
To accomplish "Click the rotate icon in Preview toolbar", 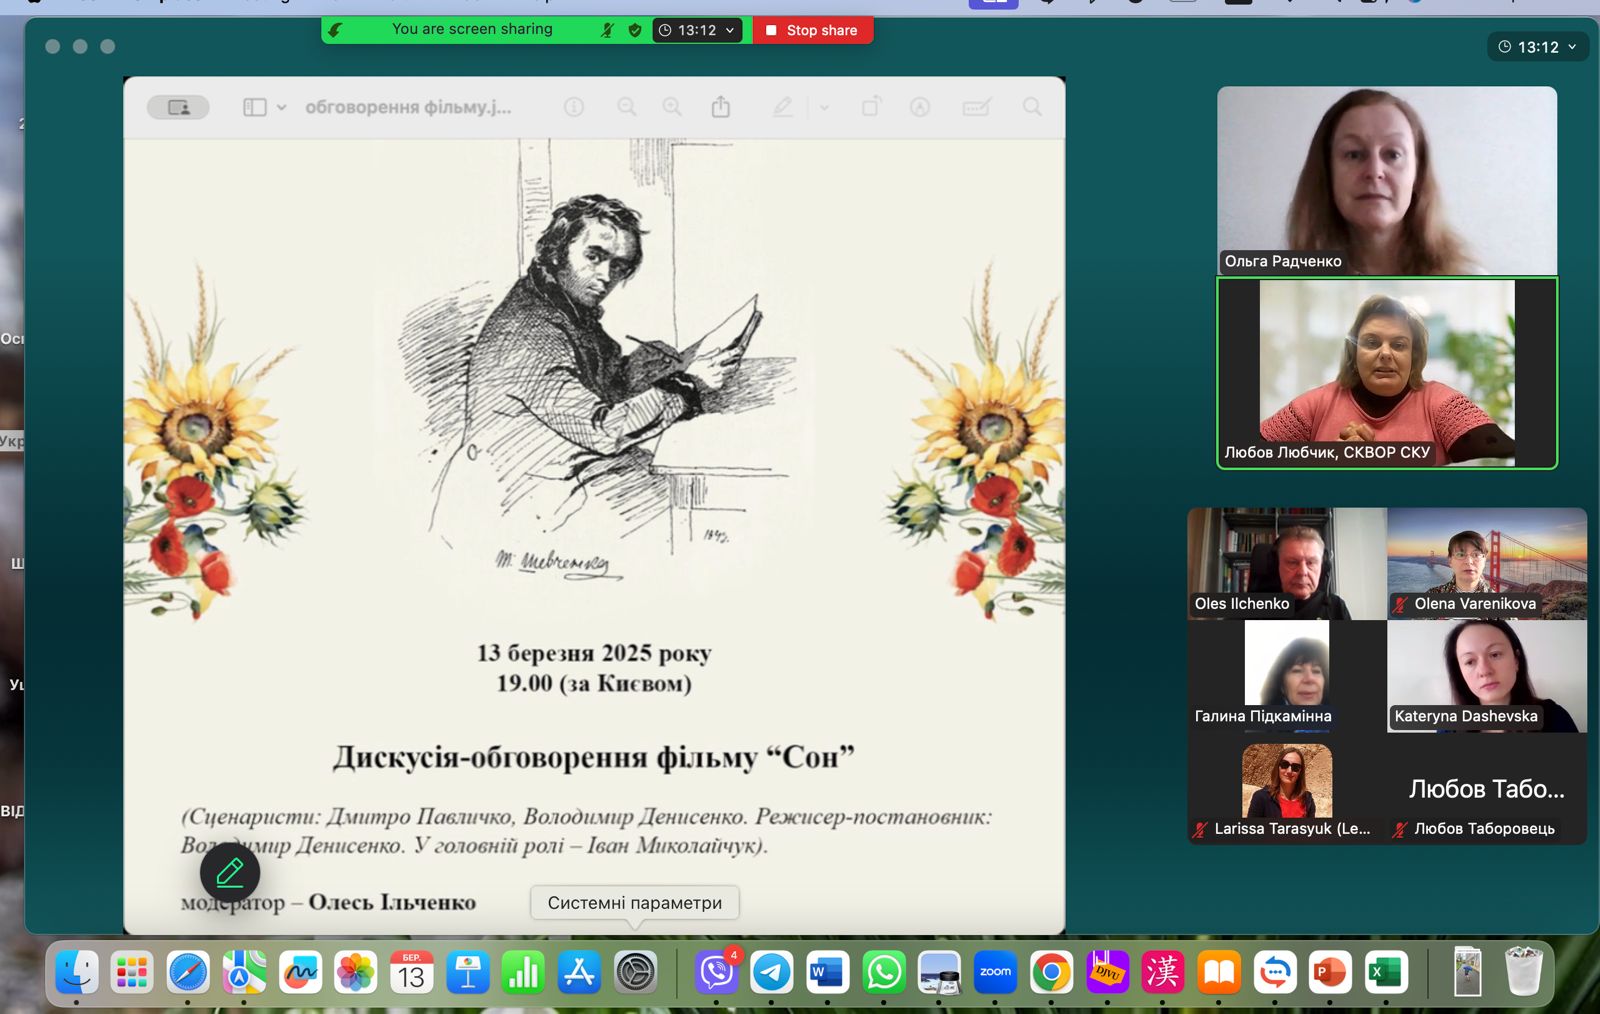I will [x=871, y=107].
